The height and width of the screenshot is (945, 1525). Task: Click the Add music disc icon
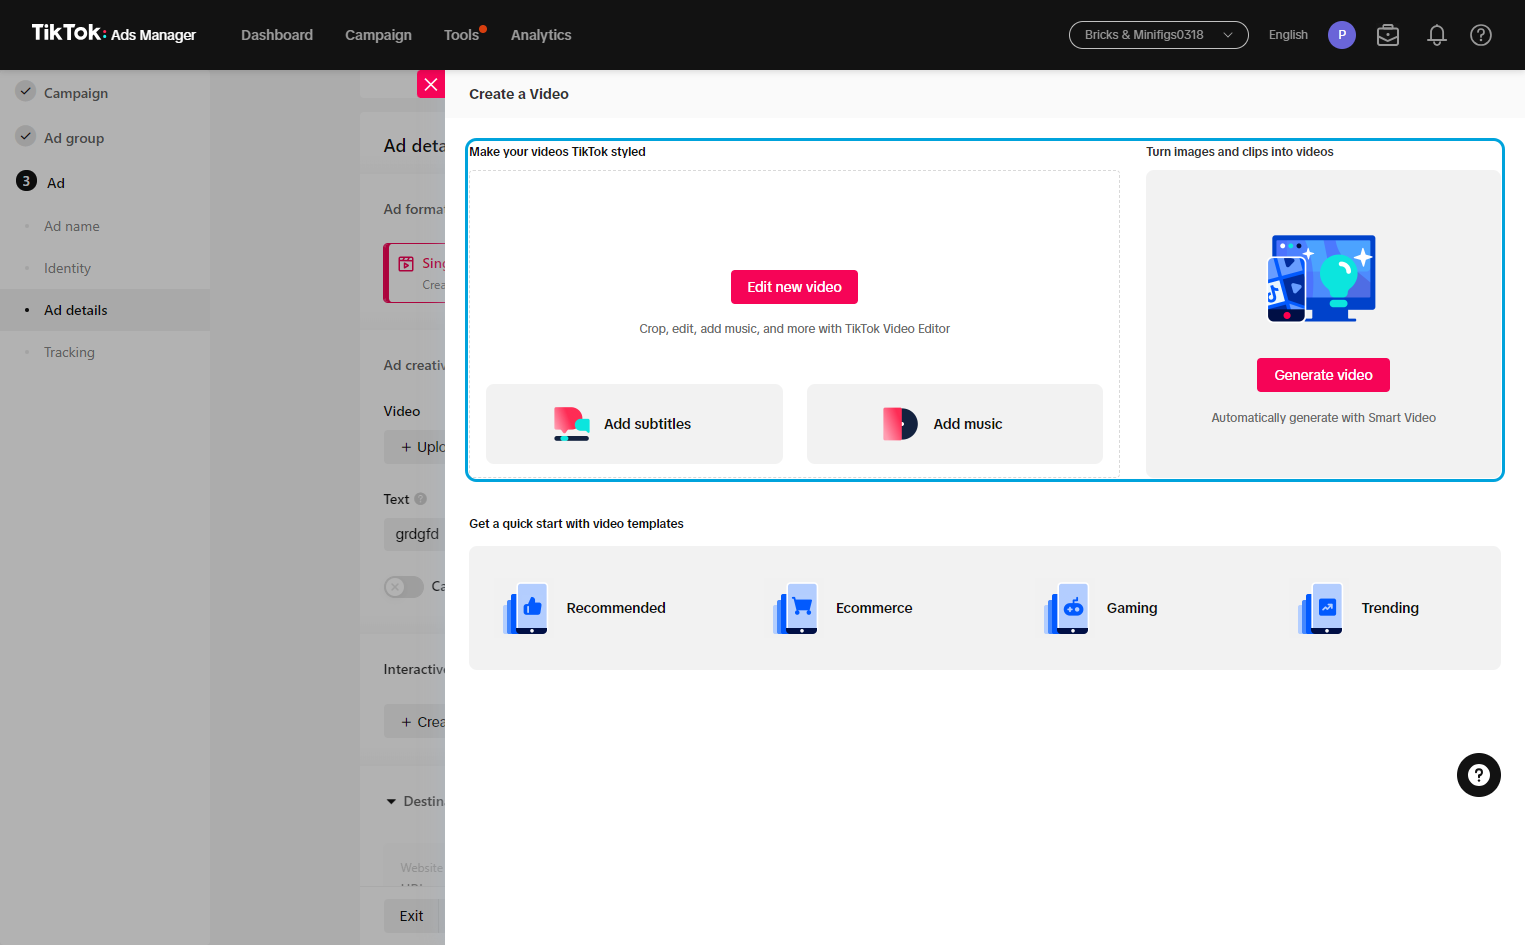[900, 424]
